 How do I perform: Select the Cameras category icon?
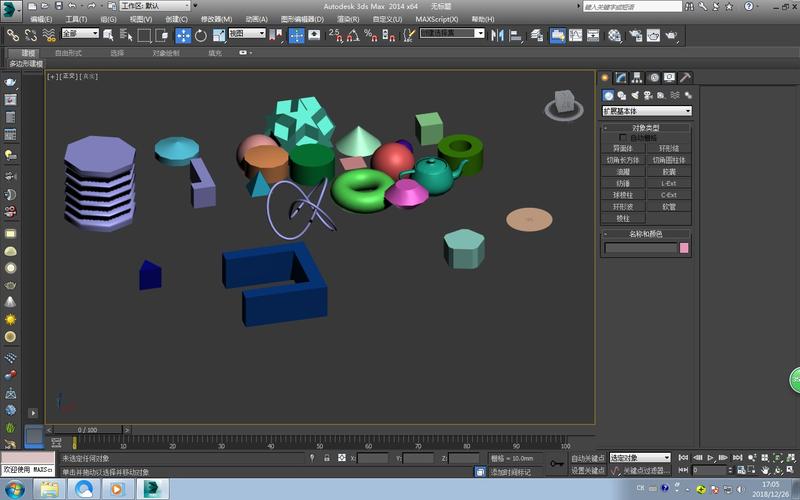point(648,95)
